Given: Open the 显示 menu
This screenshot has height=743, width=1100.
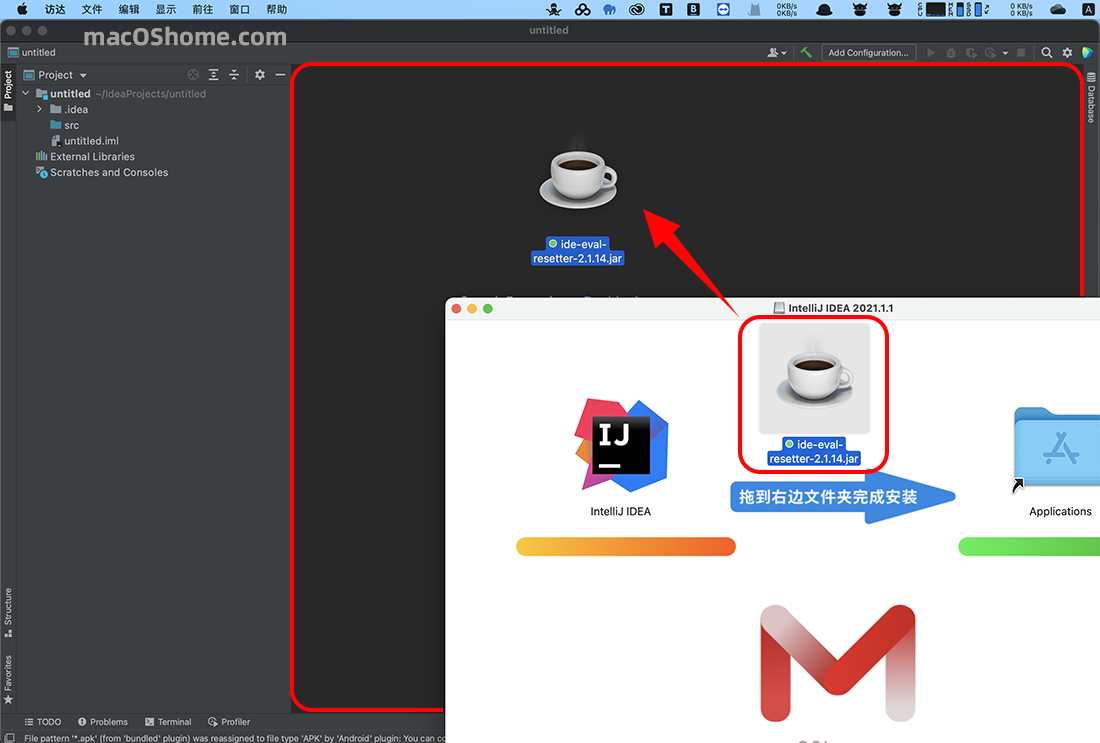Looking at the screenshot, I should pos(166,10).
